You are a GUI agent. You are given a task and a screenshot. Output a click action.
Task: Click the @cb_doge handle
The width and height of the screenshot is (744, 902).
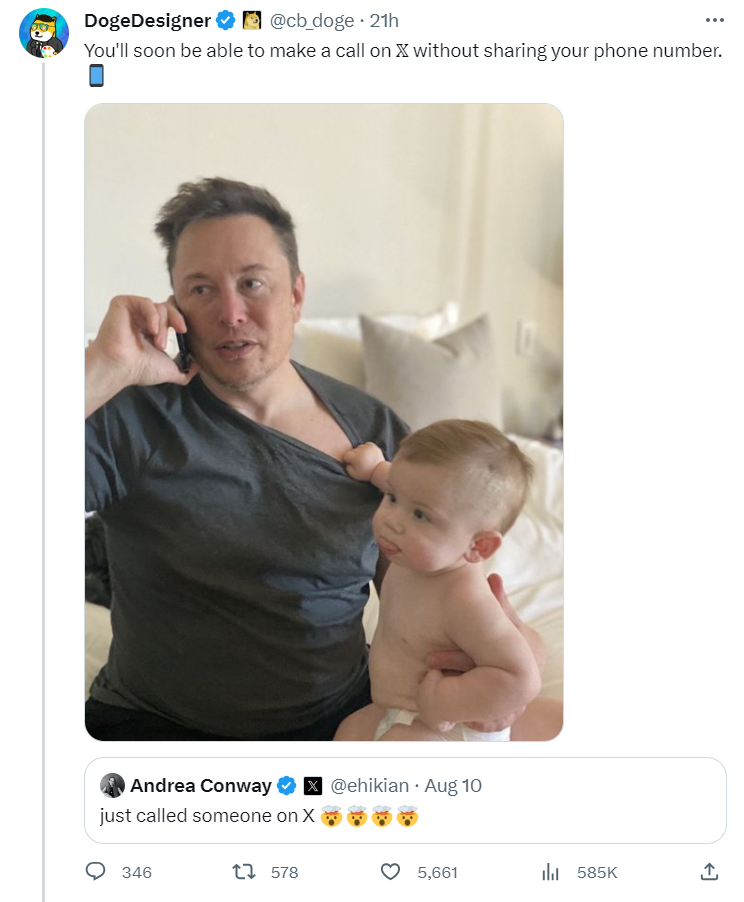[312, 21]
